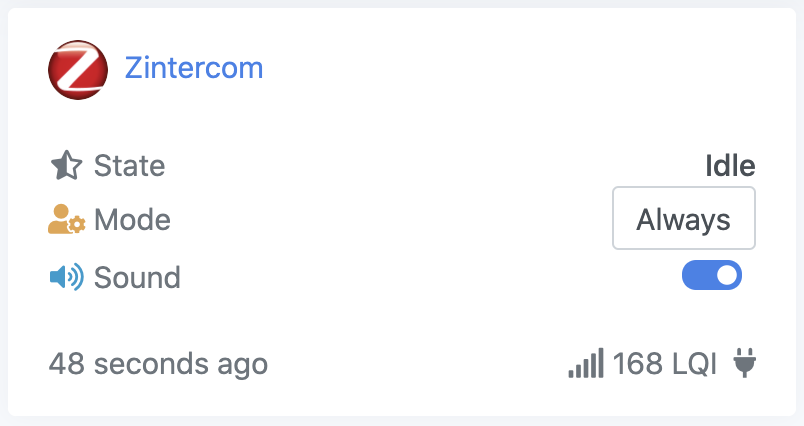This screenshot has width=804, height=426.
Task: Open the Zintercom device link
Action: tap(194, 68)
